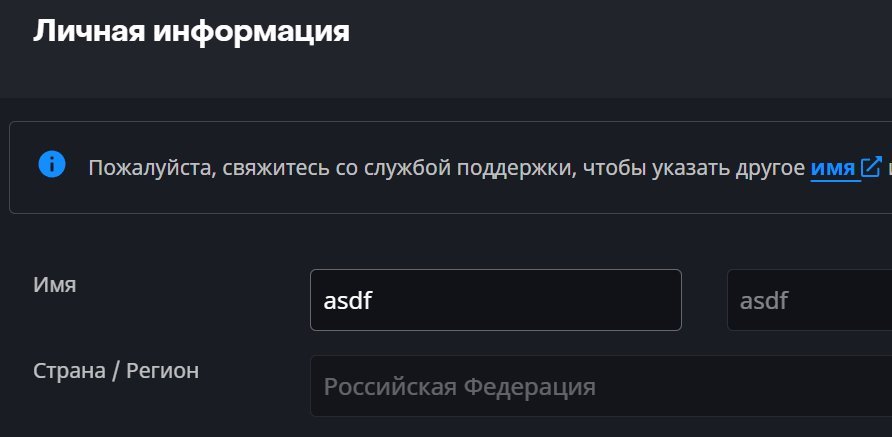Focus the editable "asdf" name input field
Image resolution: width=892 pixels, height=437 pixels.
click(x=495, y=300)
